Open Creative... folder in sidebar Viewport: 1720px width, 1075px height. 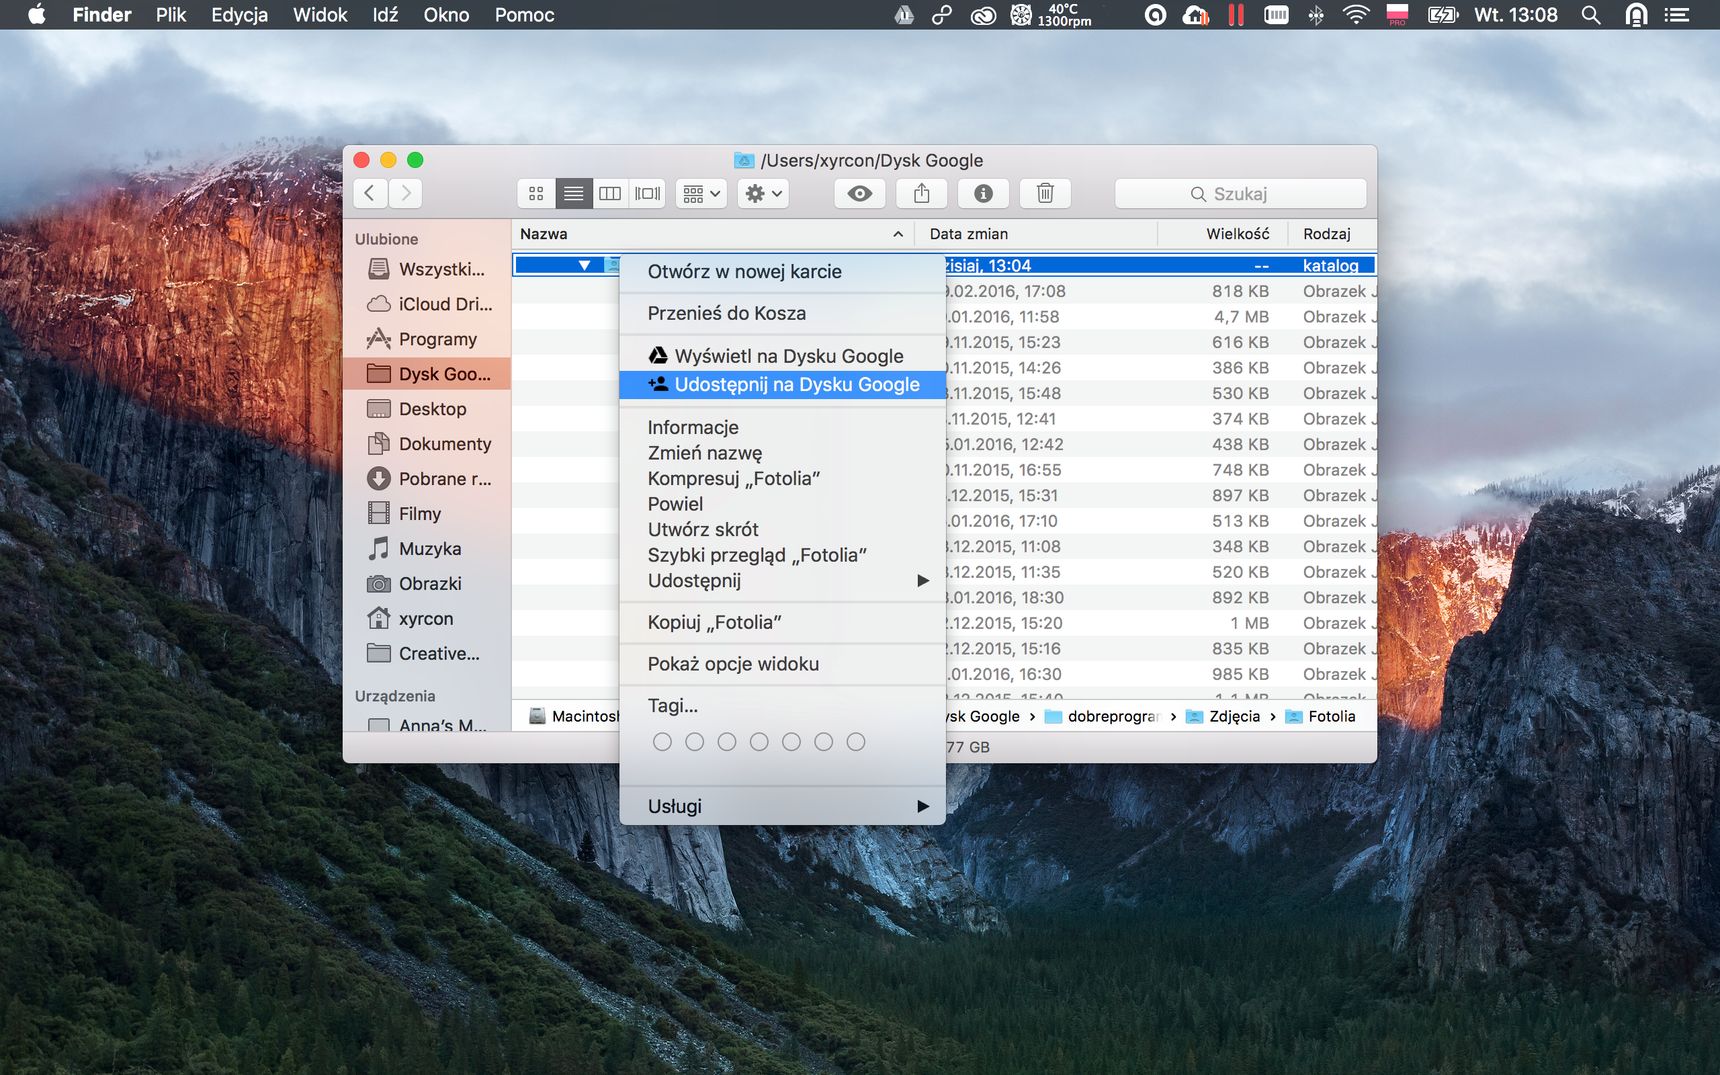pyautogui.click(x=427, y=654)
